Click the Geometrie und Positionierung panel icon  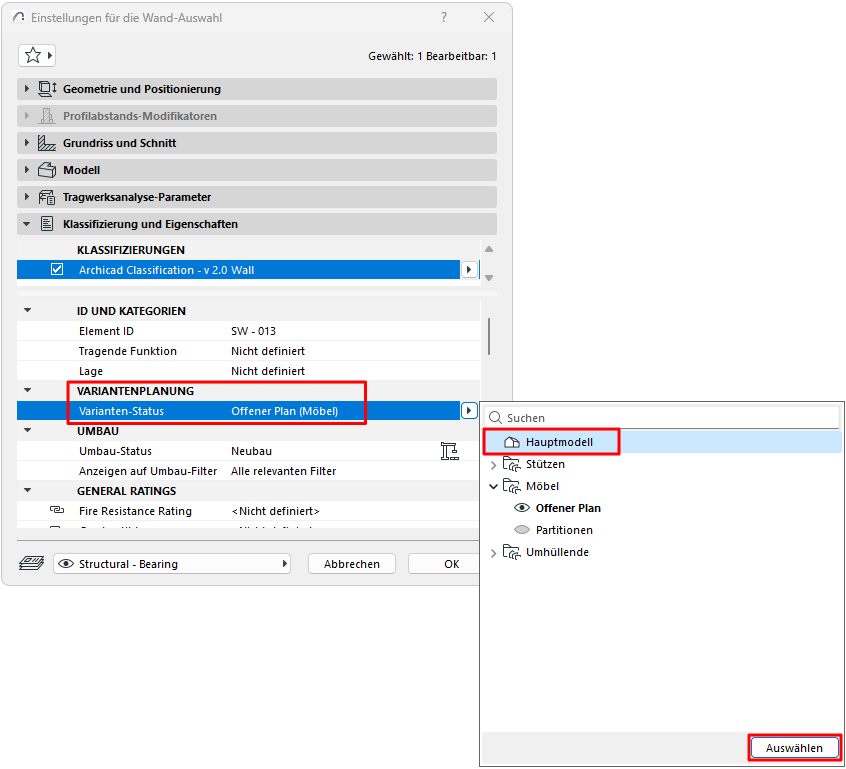47,89
